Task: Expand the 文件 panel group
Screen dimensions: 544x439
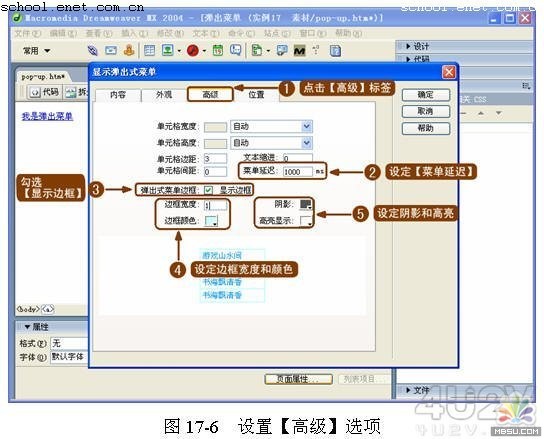Action: (417, 390)
